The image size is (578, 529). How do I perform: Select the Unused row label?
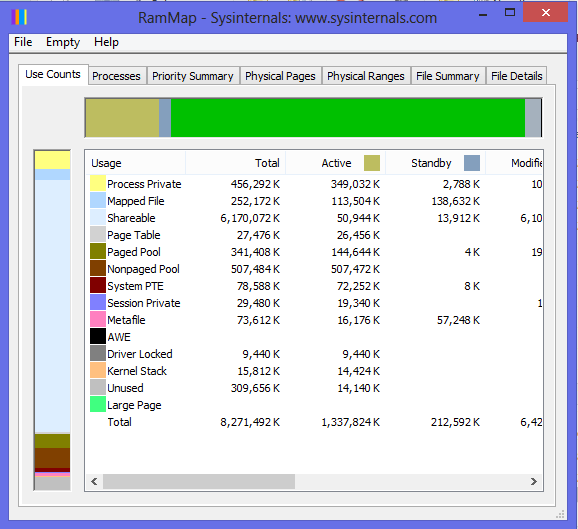click(x=125, y=387)
